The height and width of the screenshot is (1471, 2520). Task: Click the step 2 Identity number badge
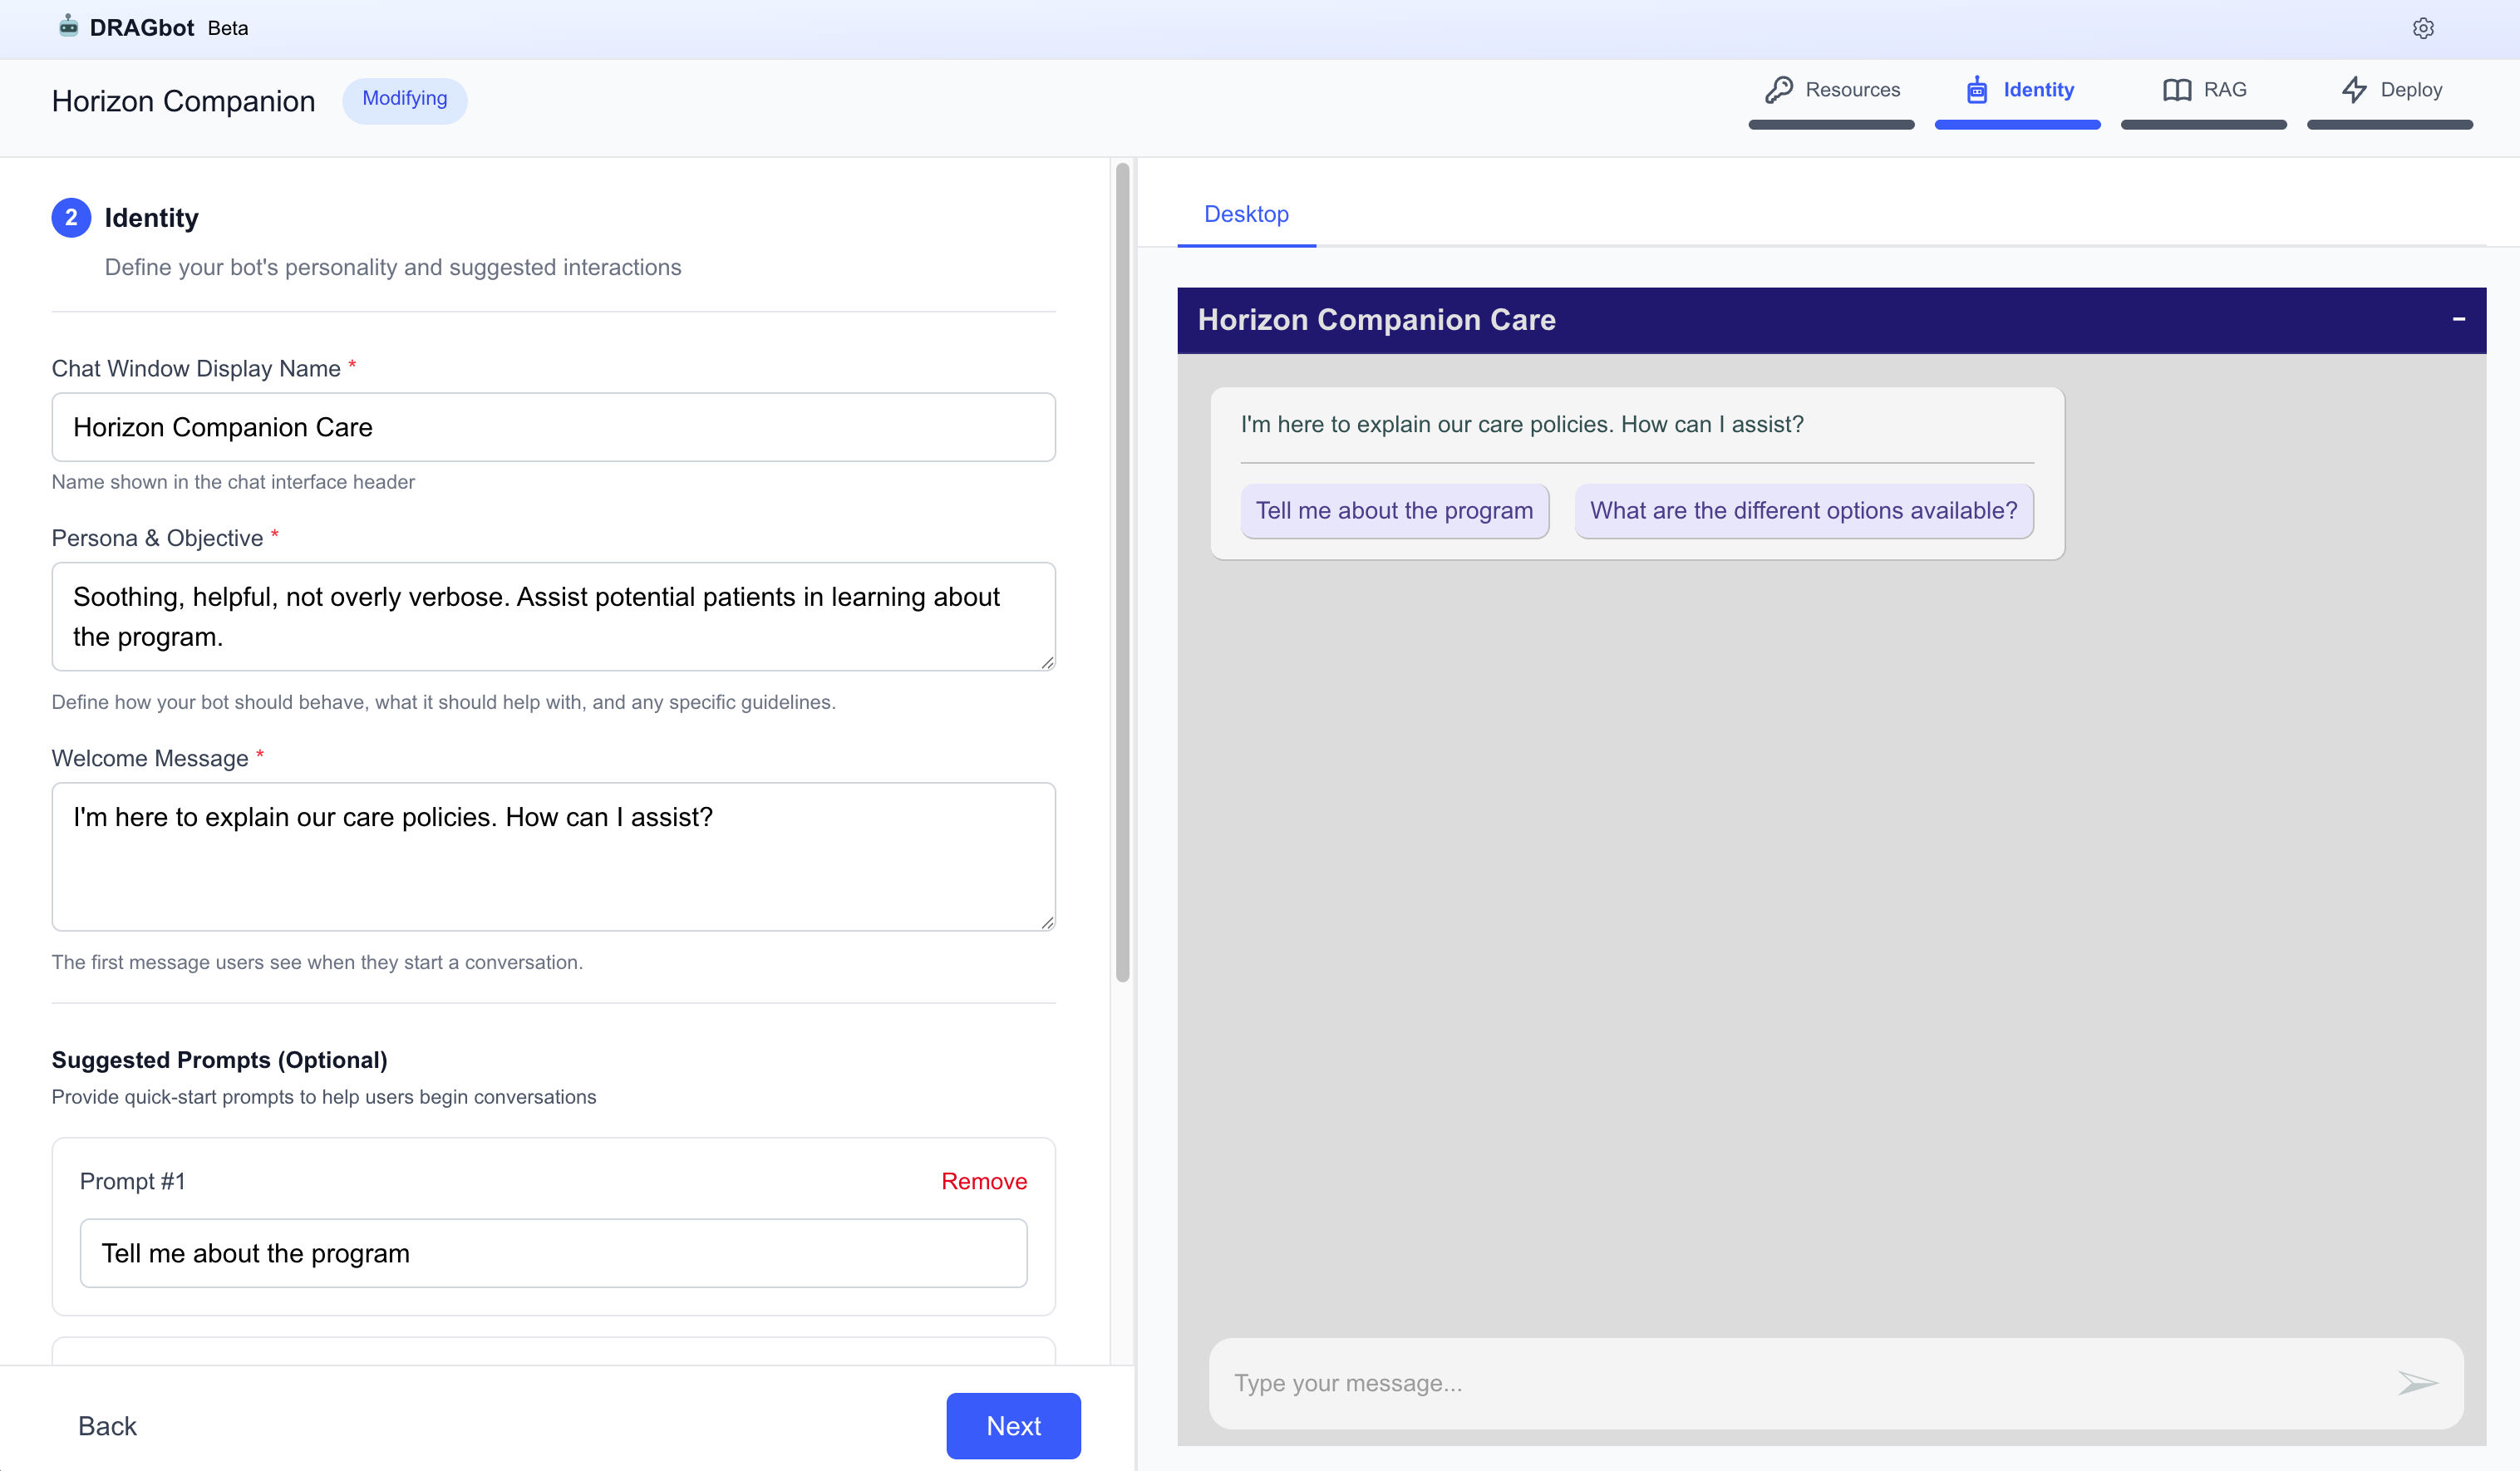pos(71,218)
